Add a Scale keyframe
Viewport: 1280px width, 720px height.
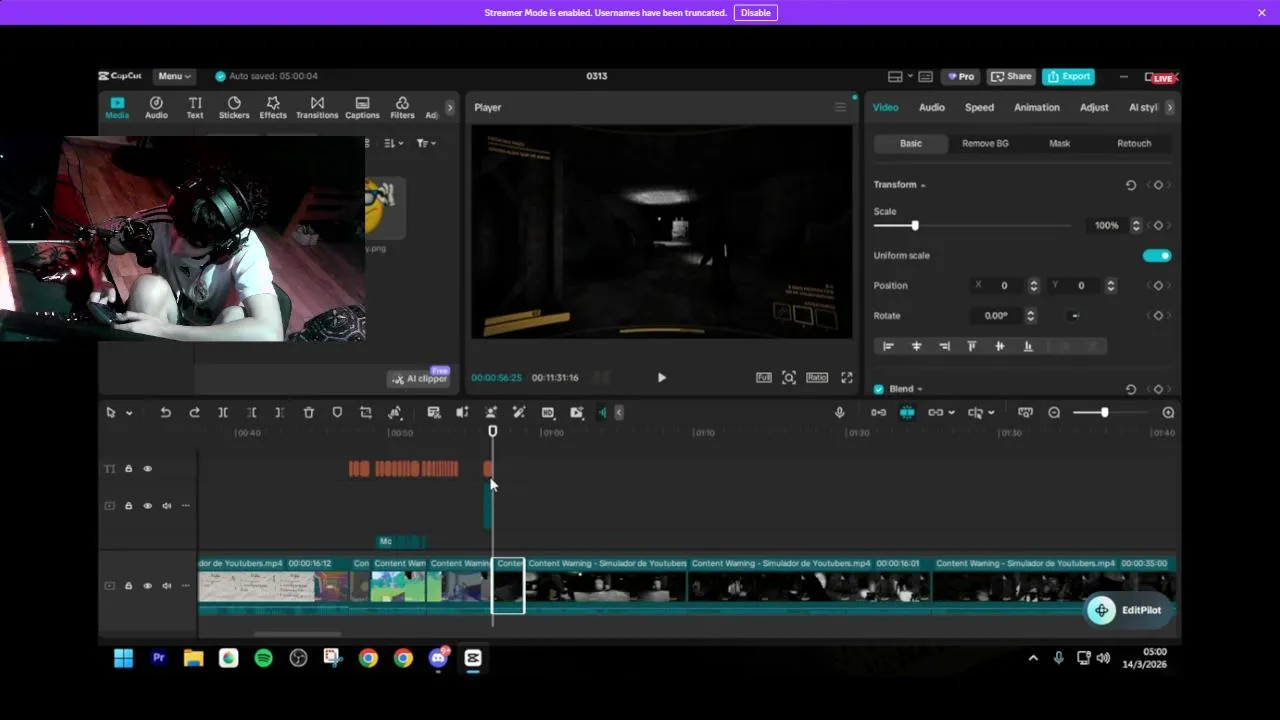[x=1158, y=226]
